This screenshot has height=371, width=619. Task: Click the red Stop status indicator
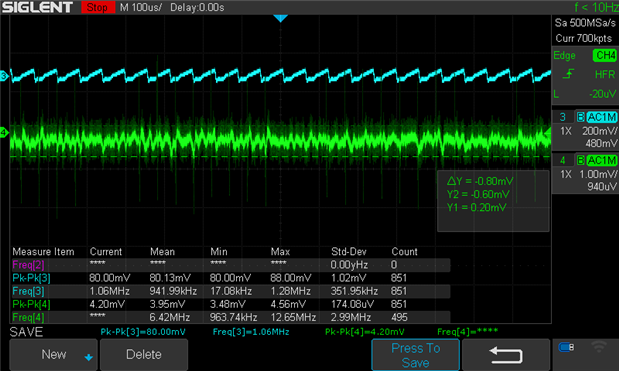(x=98, y=7)
